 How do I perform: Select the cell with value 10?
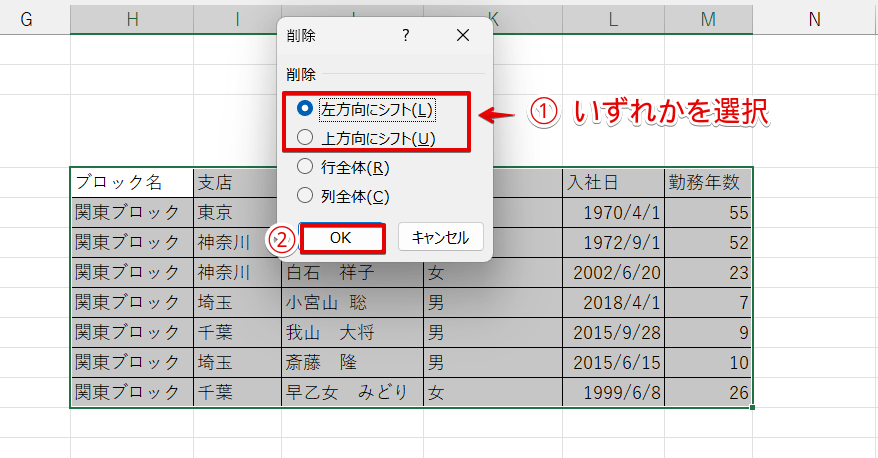(x=708, y=363)
